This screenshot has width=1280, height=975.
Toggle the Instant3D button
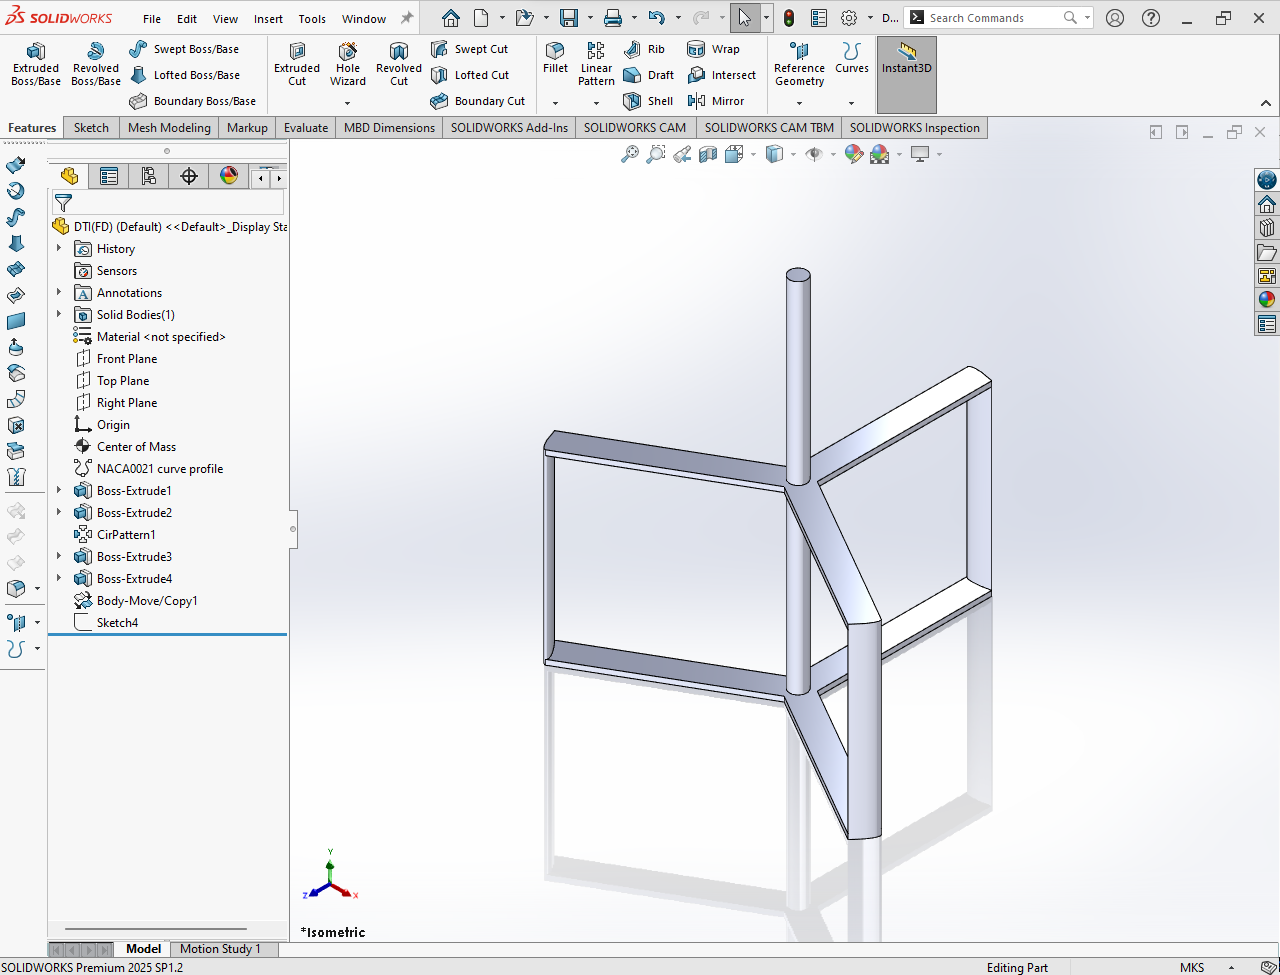[x=906, y=58]
